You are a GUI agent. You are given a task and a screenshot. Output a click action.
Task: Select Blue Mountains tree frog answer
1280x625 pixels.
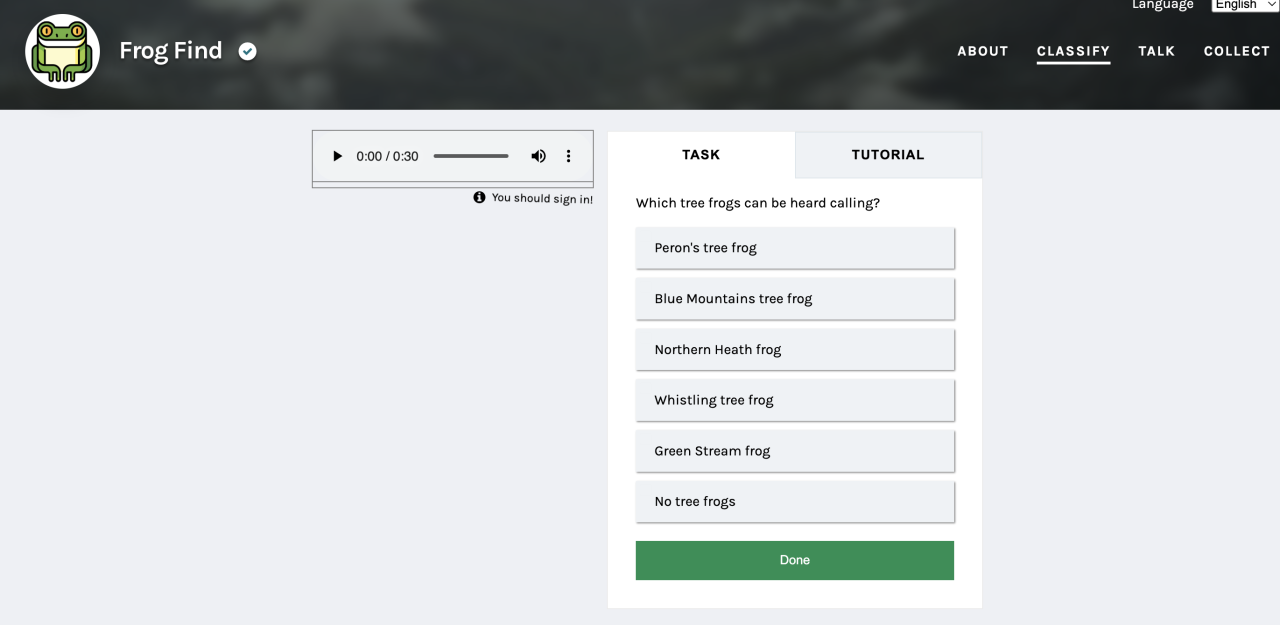(794, 299)
